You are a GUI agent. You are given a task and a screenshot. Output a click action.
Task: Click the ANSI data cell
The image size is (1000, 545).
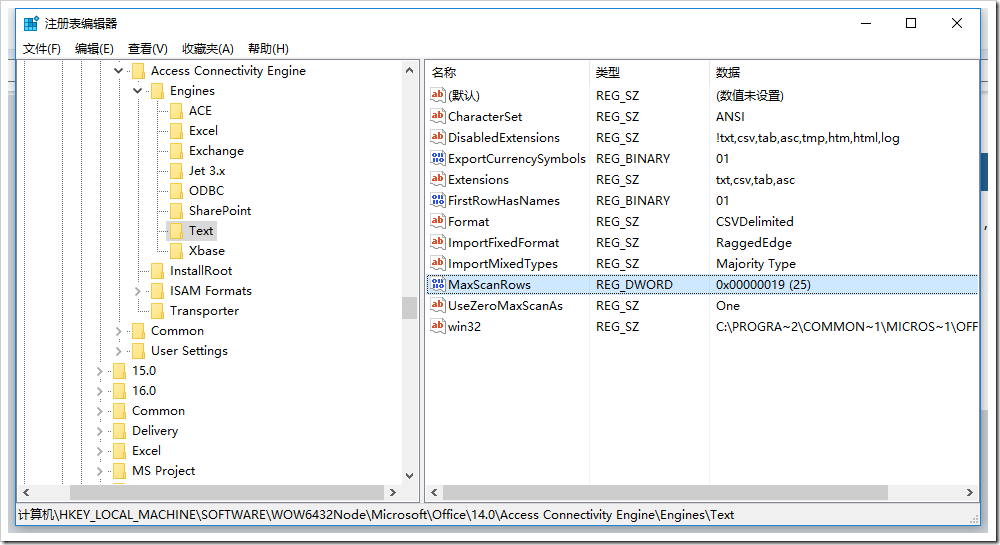click(x=730, y=116)
